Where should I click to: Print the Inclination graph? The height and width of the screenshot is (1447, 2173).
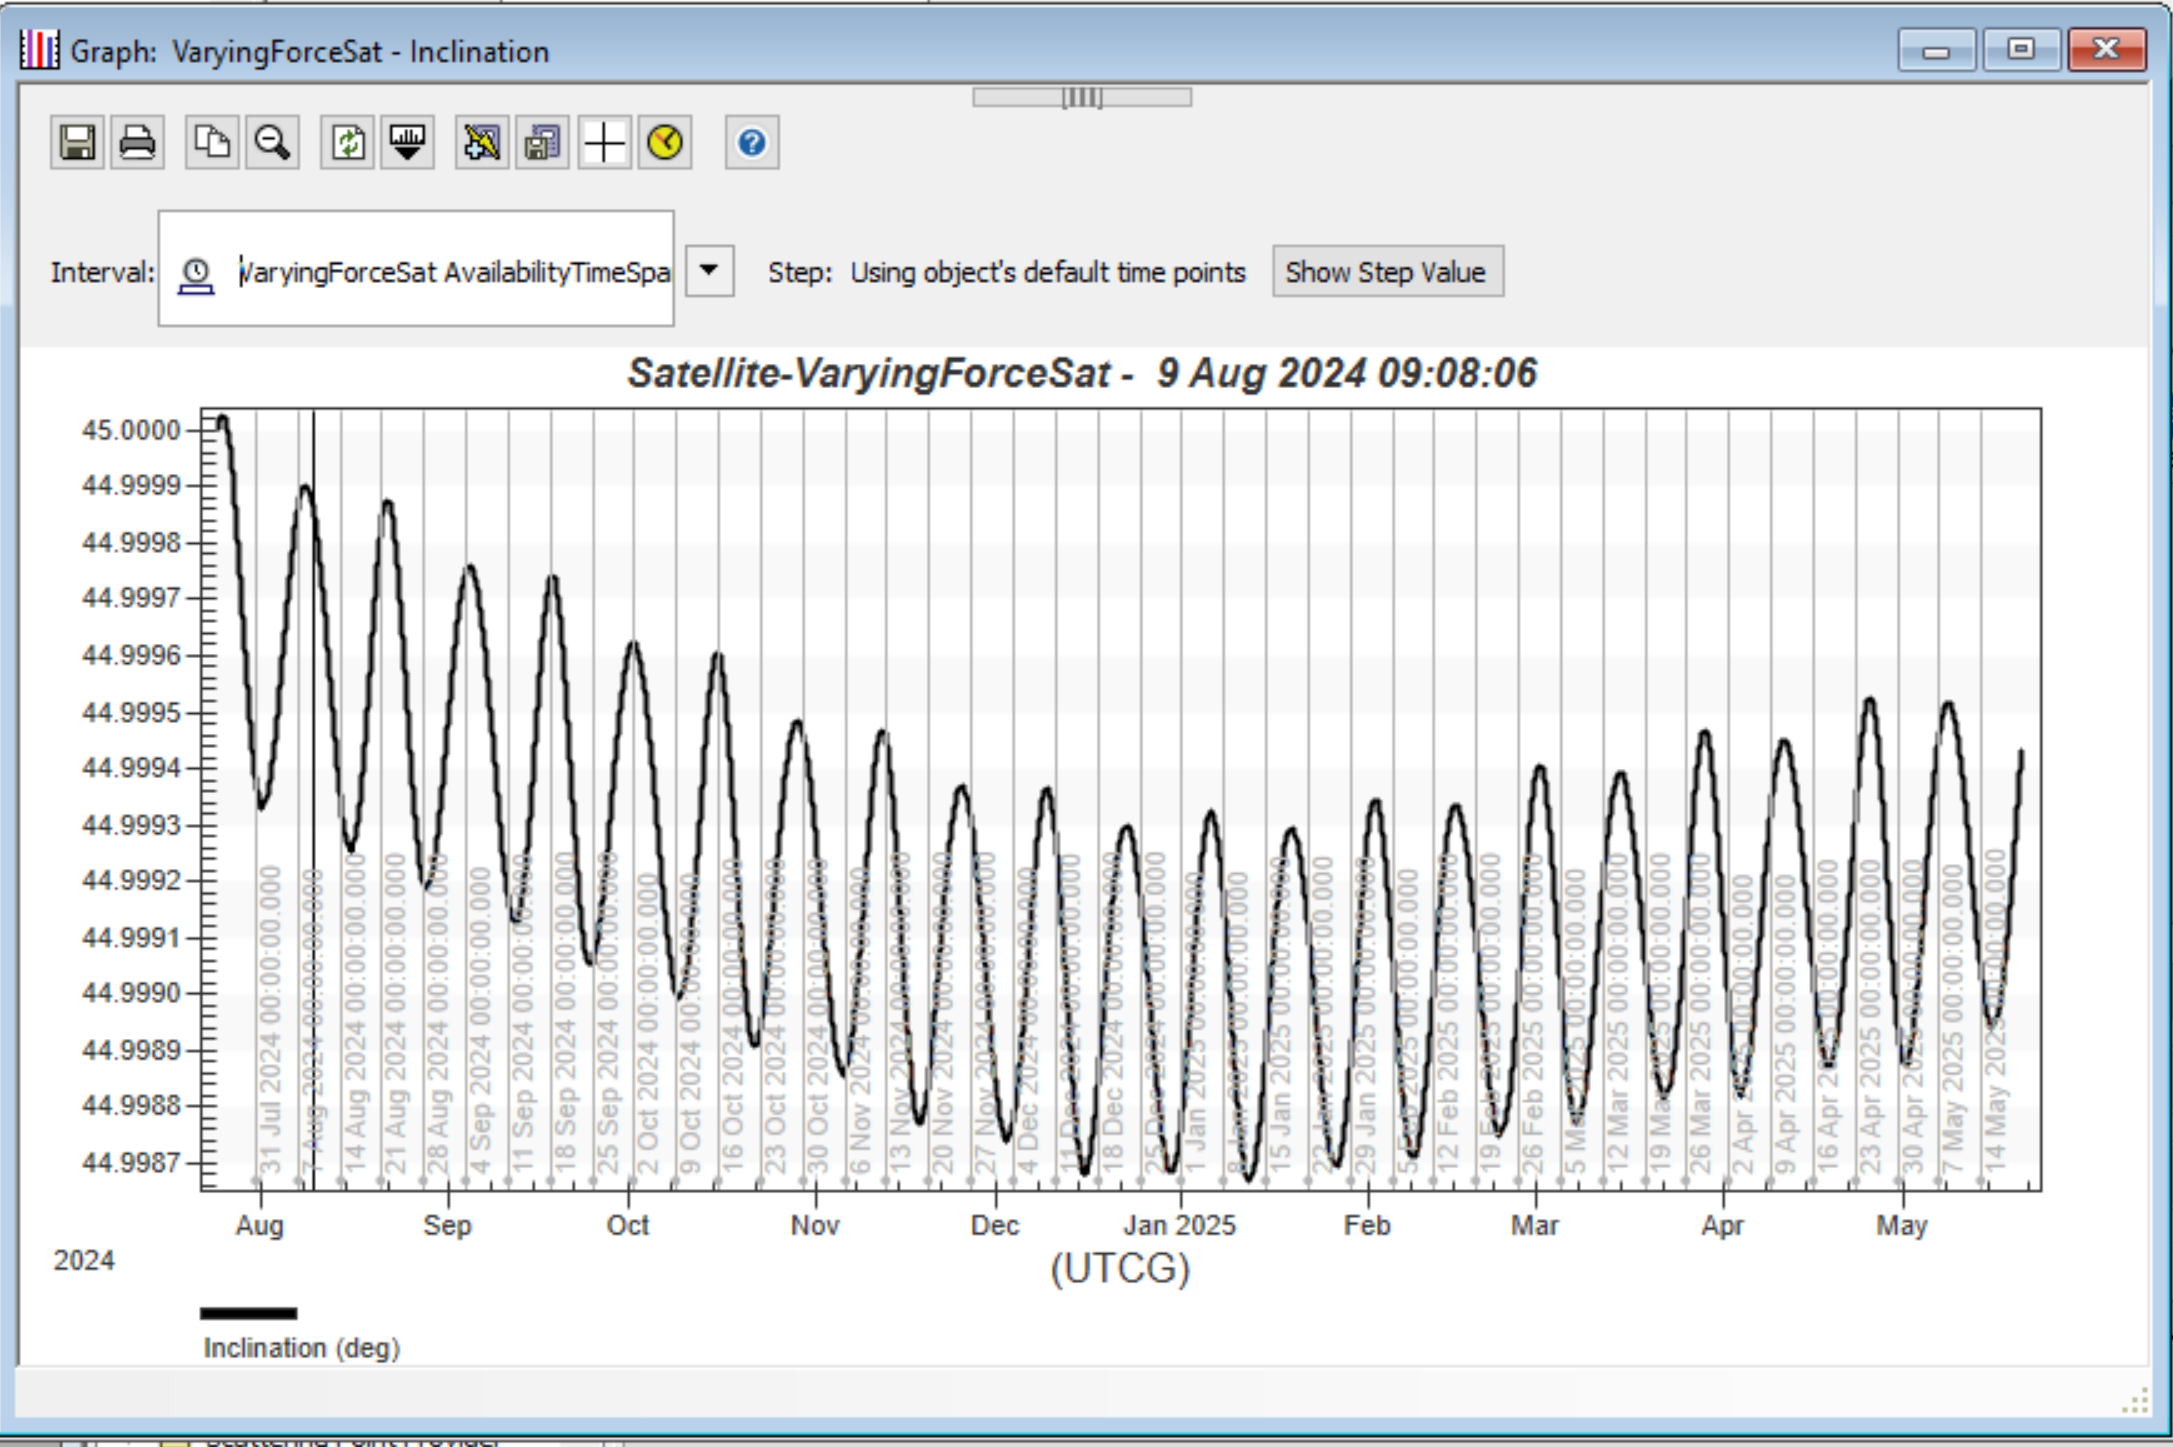point(137,143)
